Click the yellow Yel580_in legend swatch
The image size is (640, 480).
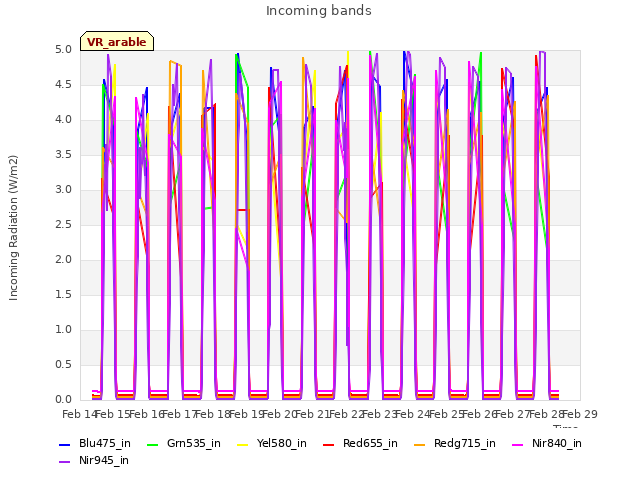(242, 445)
